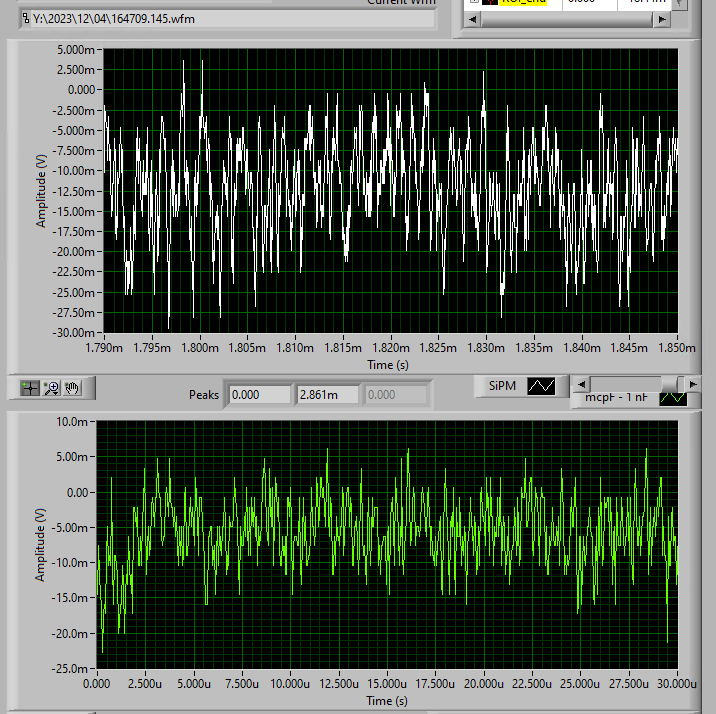Select the hand pan tool
The width and height of the screenshot is (716, 714).
point(73,387)
